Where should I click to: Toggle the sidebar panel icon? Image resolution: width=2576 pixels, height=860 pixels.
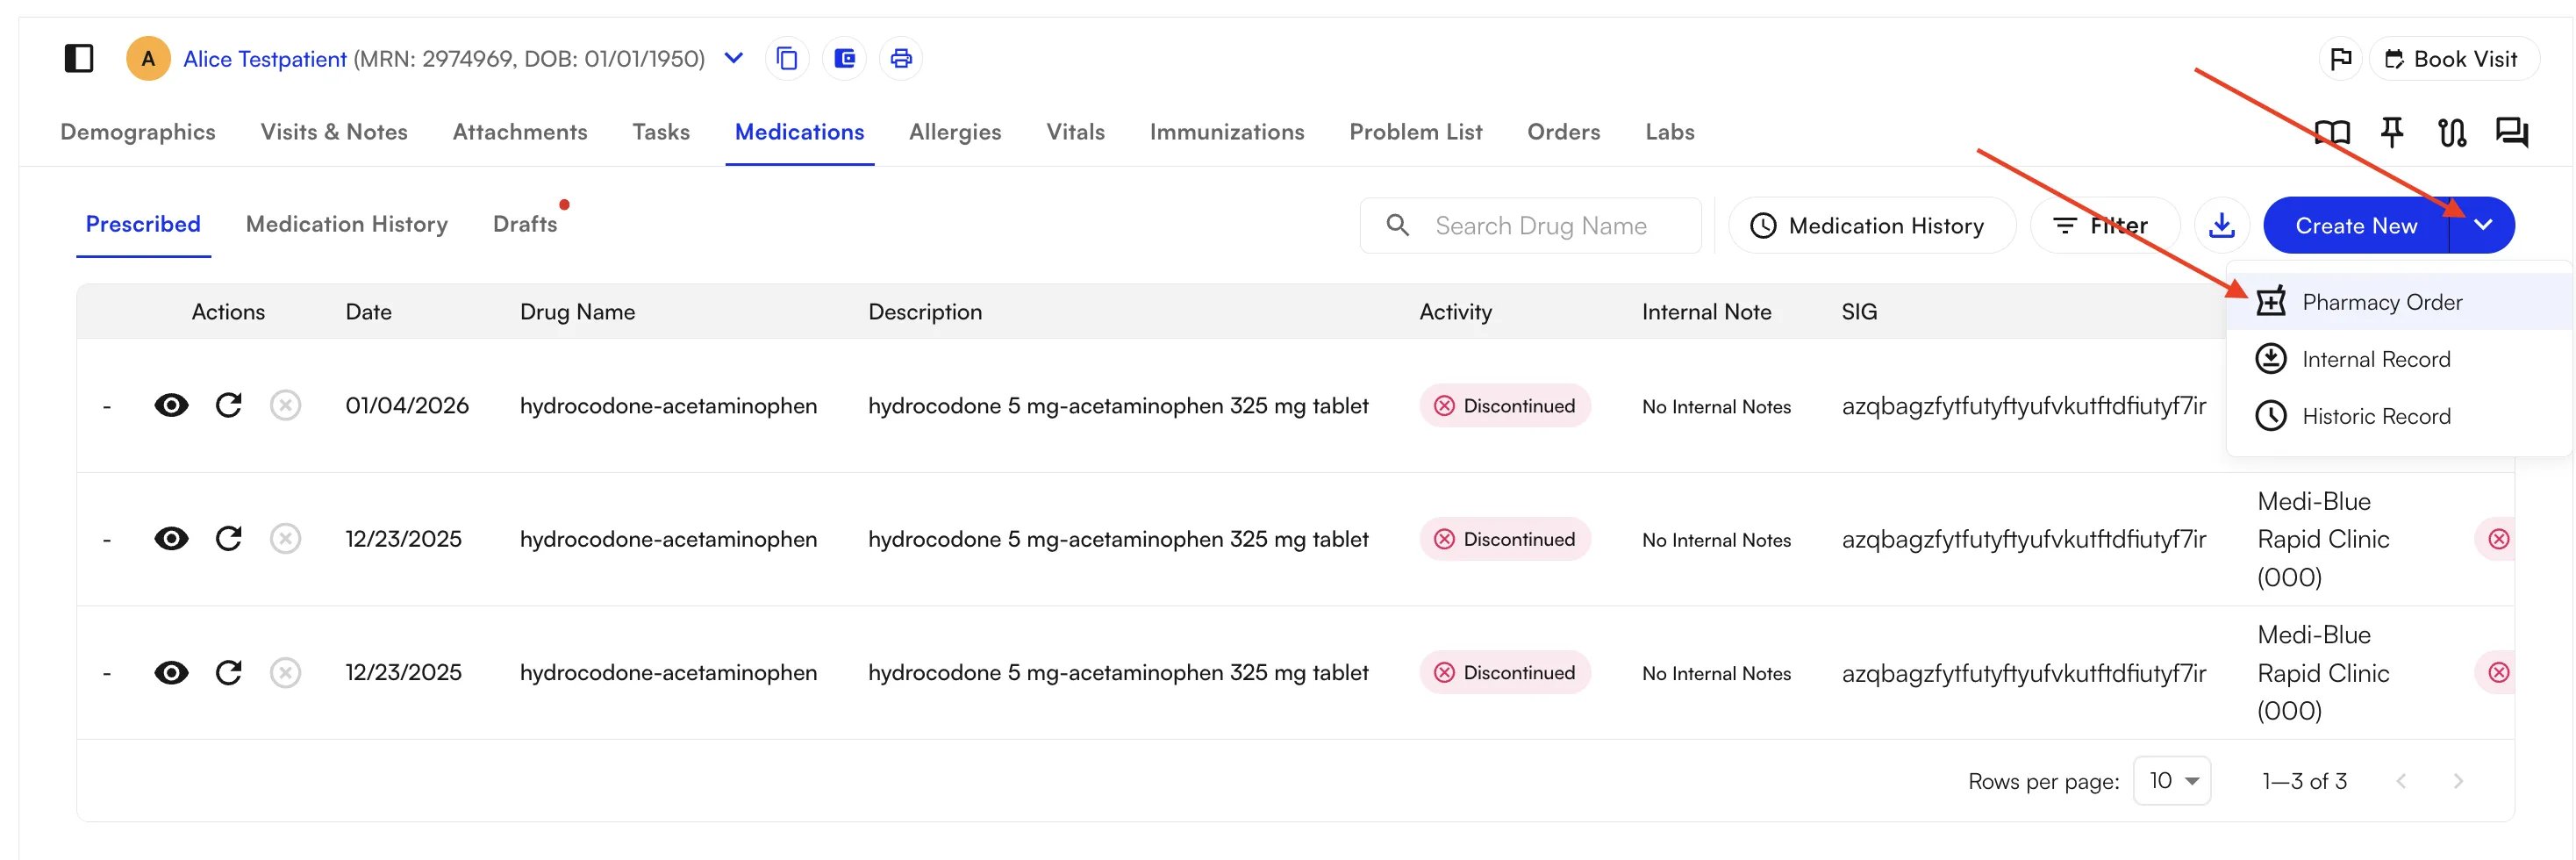79,58
